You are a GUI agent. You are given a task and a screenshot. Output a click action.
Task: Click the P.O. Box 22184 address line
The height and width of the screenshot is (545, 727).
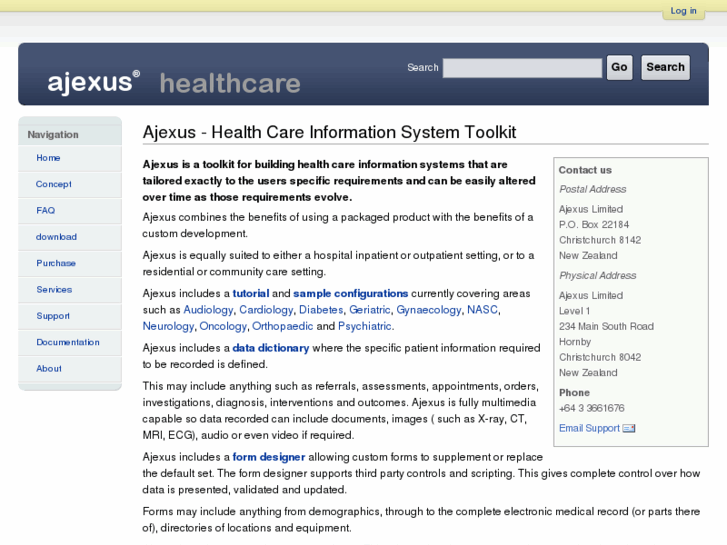(594, 224)
